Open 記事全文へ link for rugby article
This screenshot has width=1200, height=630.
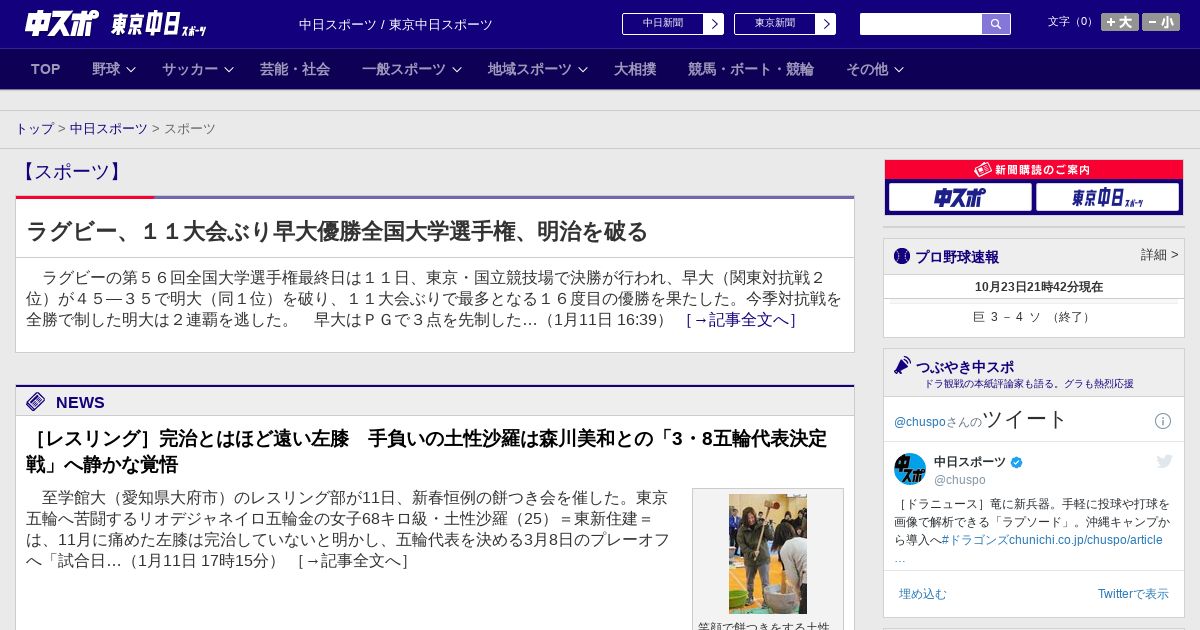point(740,320)
